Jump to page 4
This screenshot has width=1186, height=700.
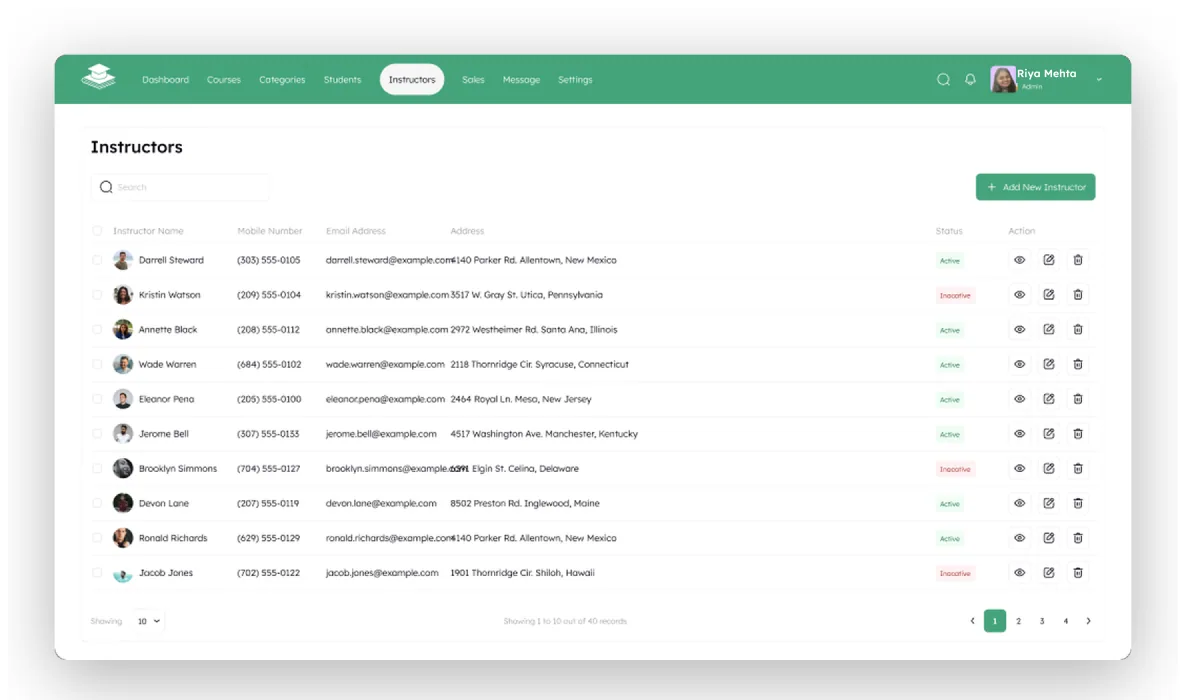coord(1066,621)
